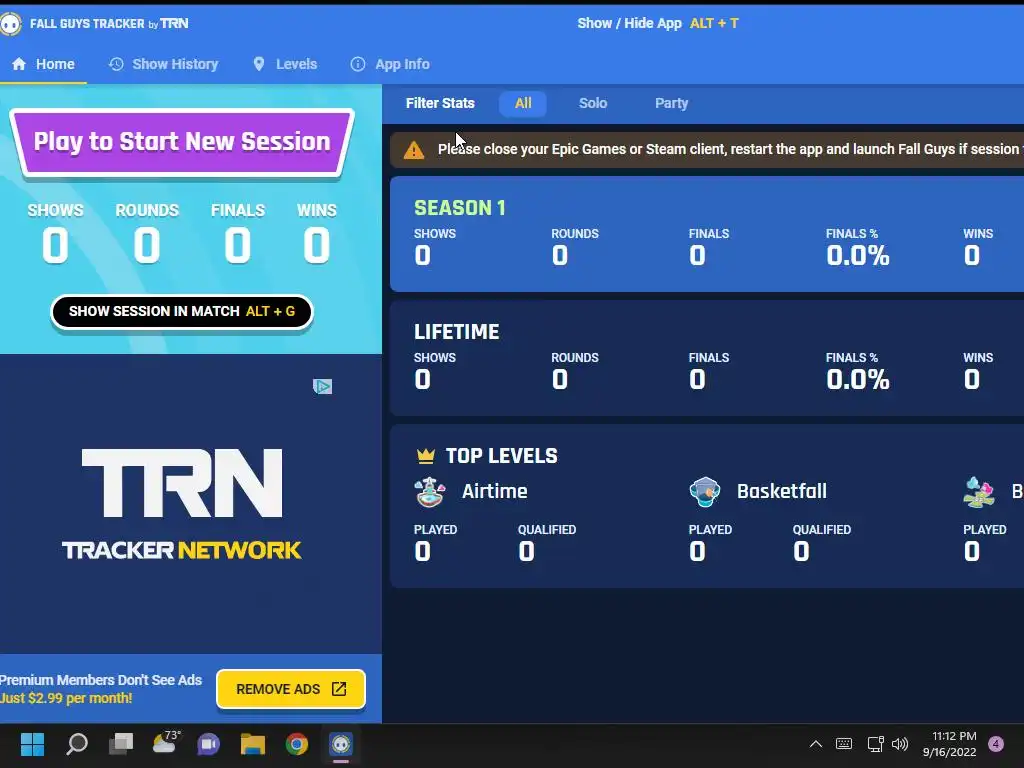Click the Airtime level icon
The width and height of the screenshot is (1024, 768).
pyautogui.click(x=430, y=492)
